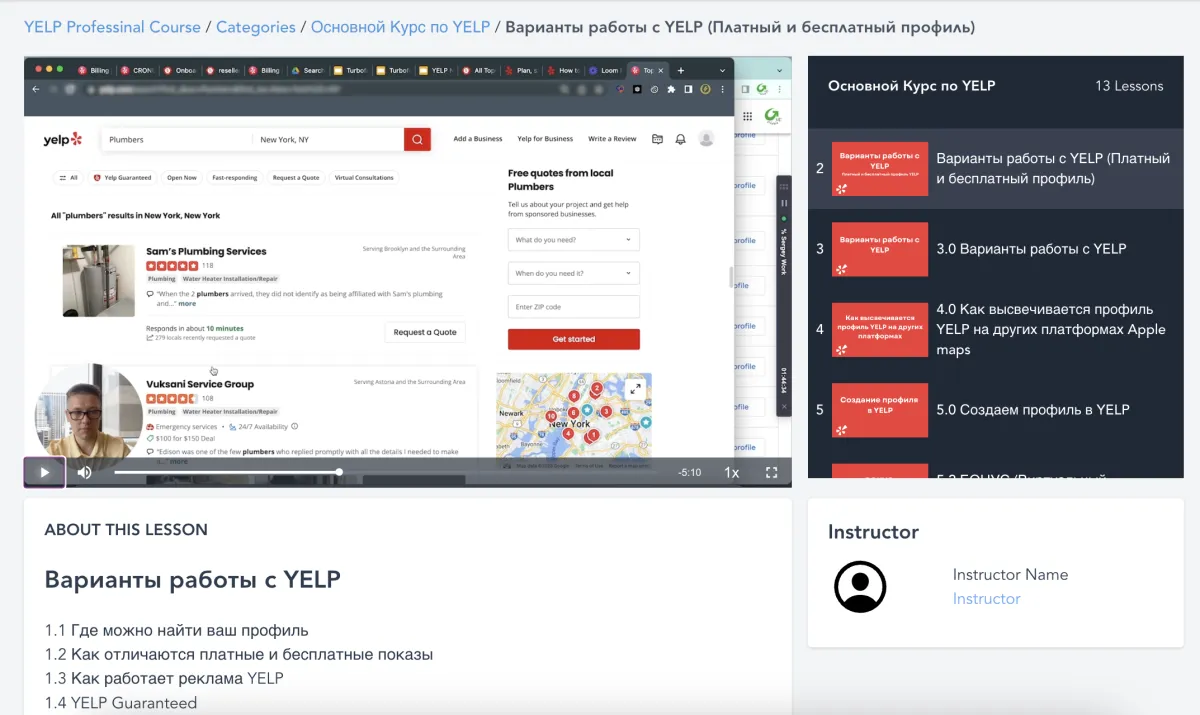Open the Categories breadcrumb link
This screenshot has height=715, width=1200.
(256, 27)
